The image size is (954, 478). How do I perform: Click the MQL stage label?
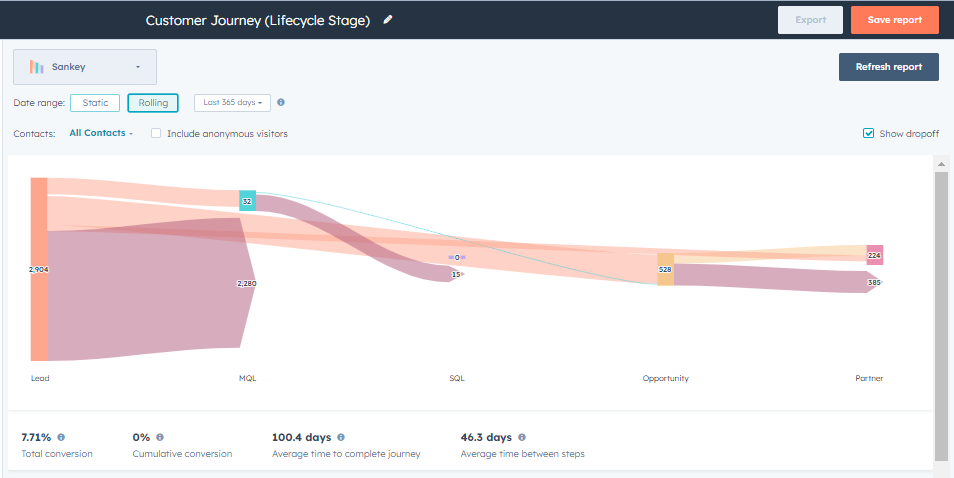click(x=248, y=378)
